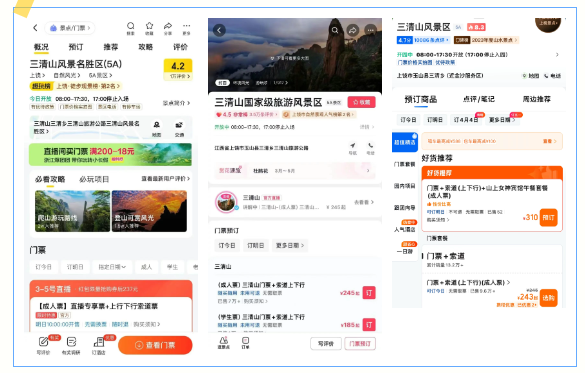Image resolution: width=585 pixels, height=373 pixels.
Task: Tap 三清山 官方直播 avatar
Action: coord(226,202)
